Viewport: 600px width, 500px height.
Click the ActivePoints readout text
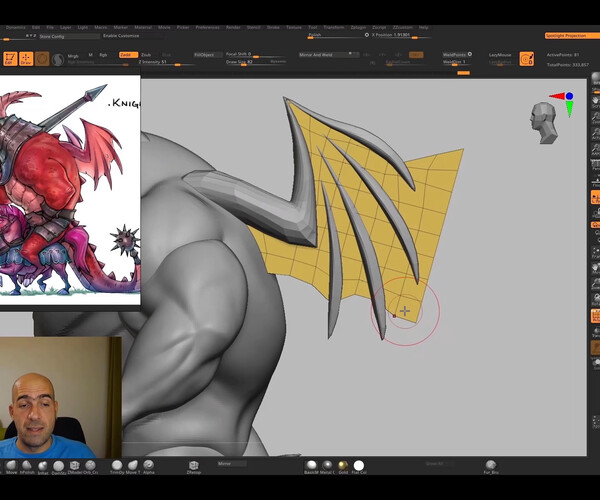562,55
